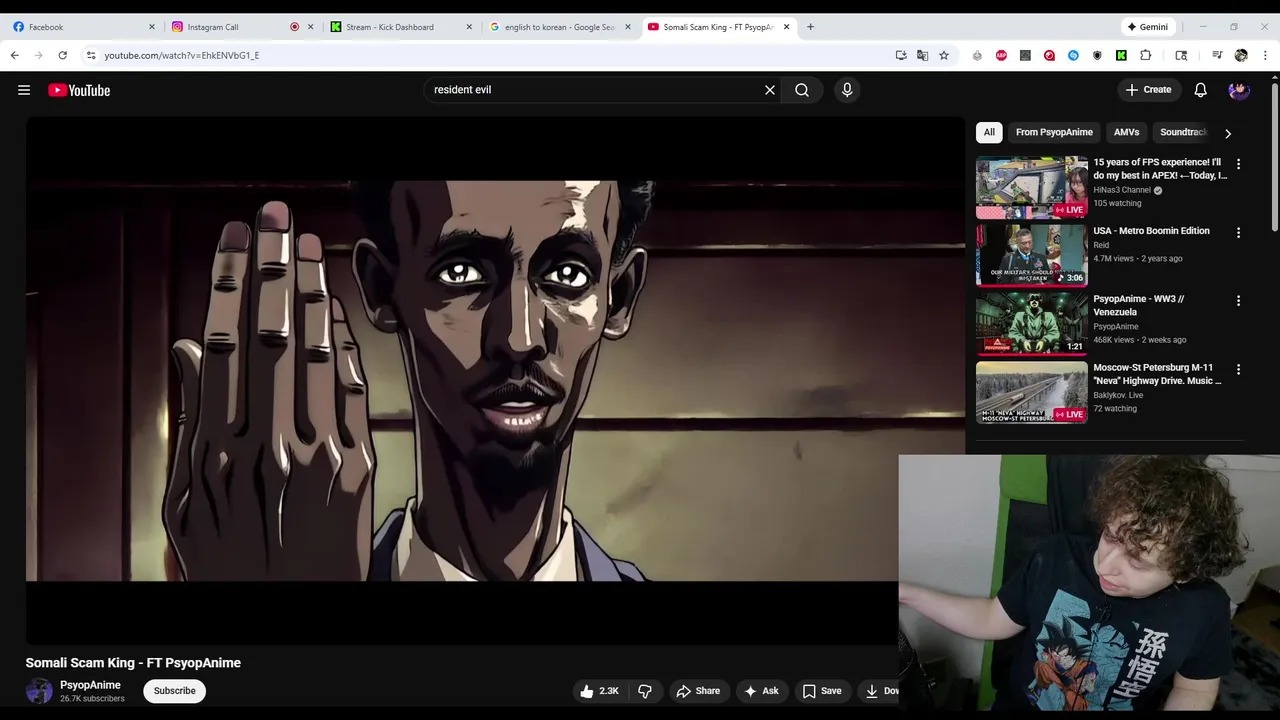Open site information icon in address bar
The width and height of the screenshot is (1280, 720).
click(91, 55)
